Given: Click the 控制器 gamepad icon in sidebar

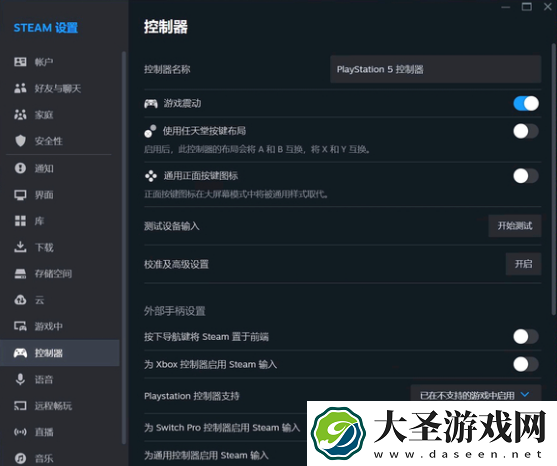Looking at the screenshot, I should coord(20,353).
